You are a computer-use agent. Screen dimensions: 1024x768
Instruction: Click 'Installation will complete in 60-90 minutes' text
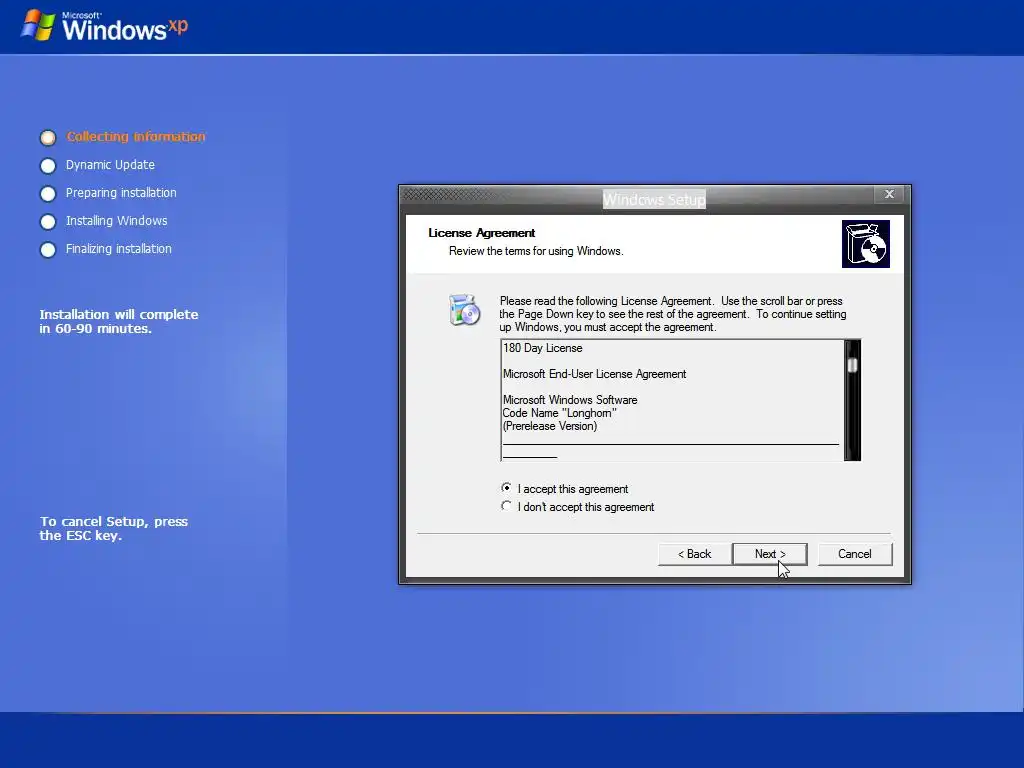click(x=118, y=321)
